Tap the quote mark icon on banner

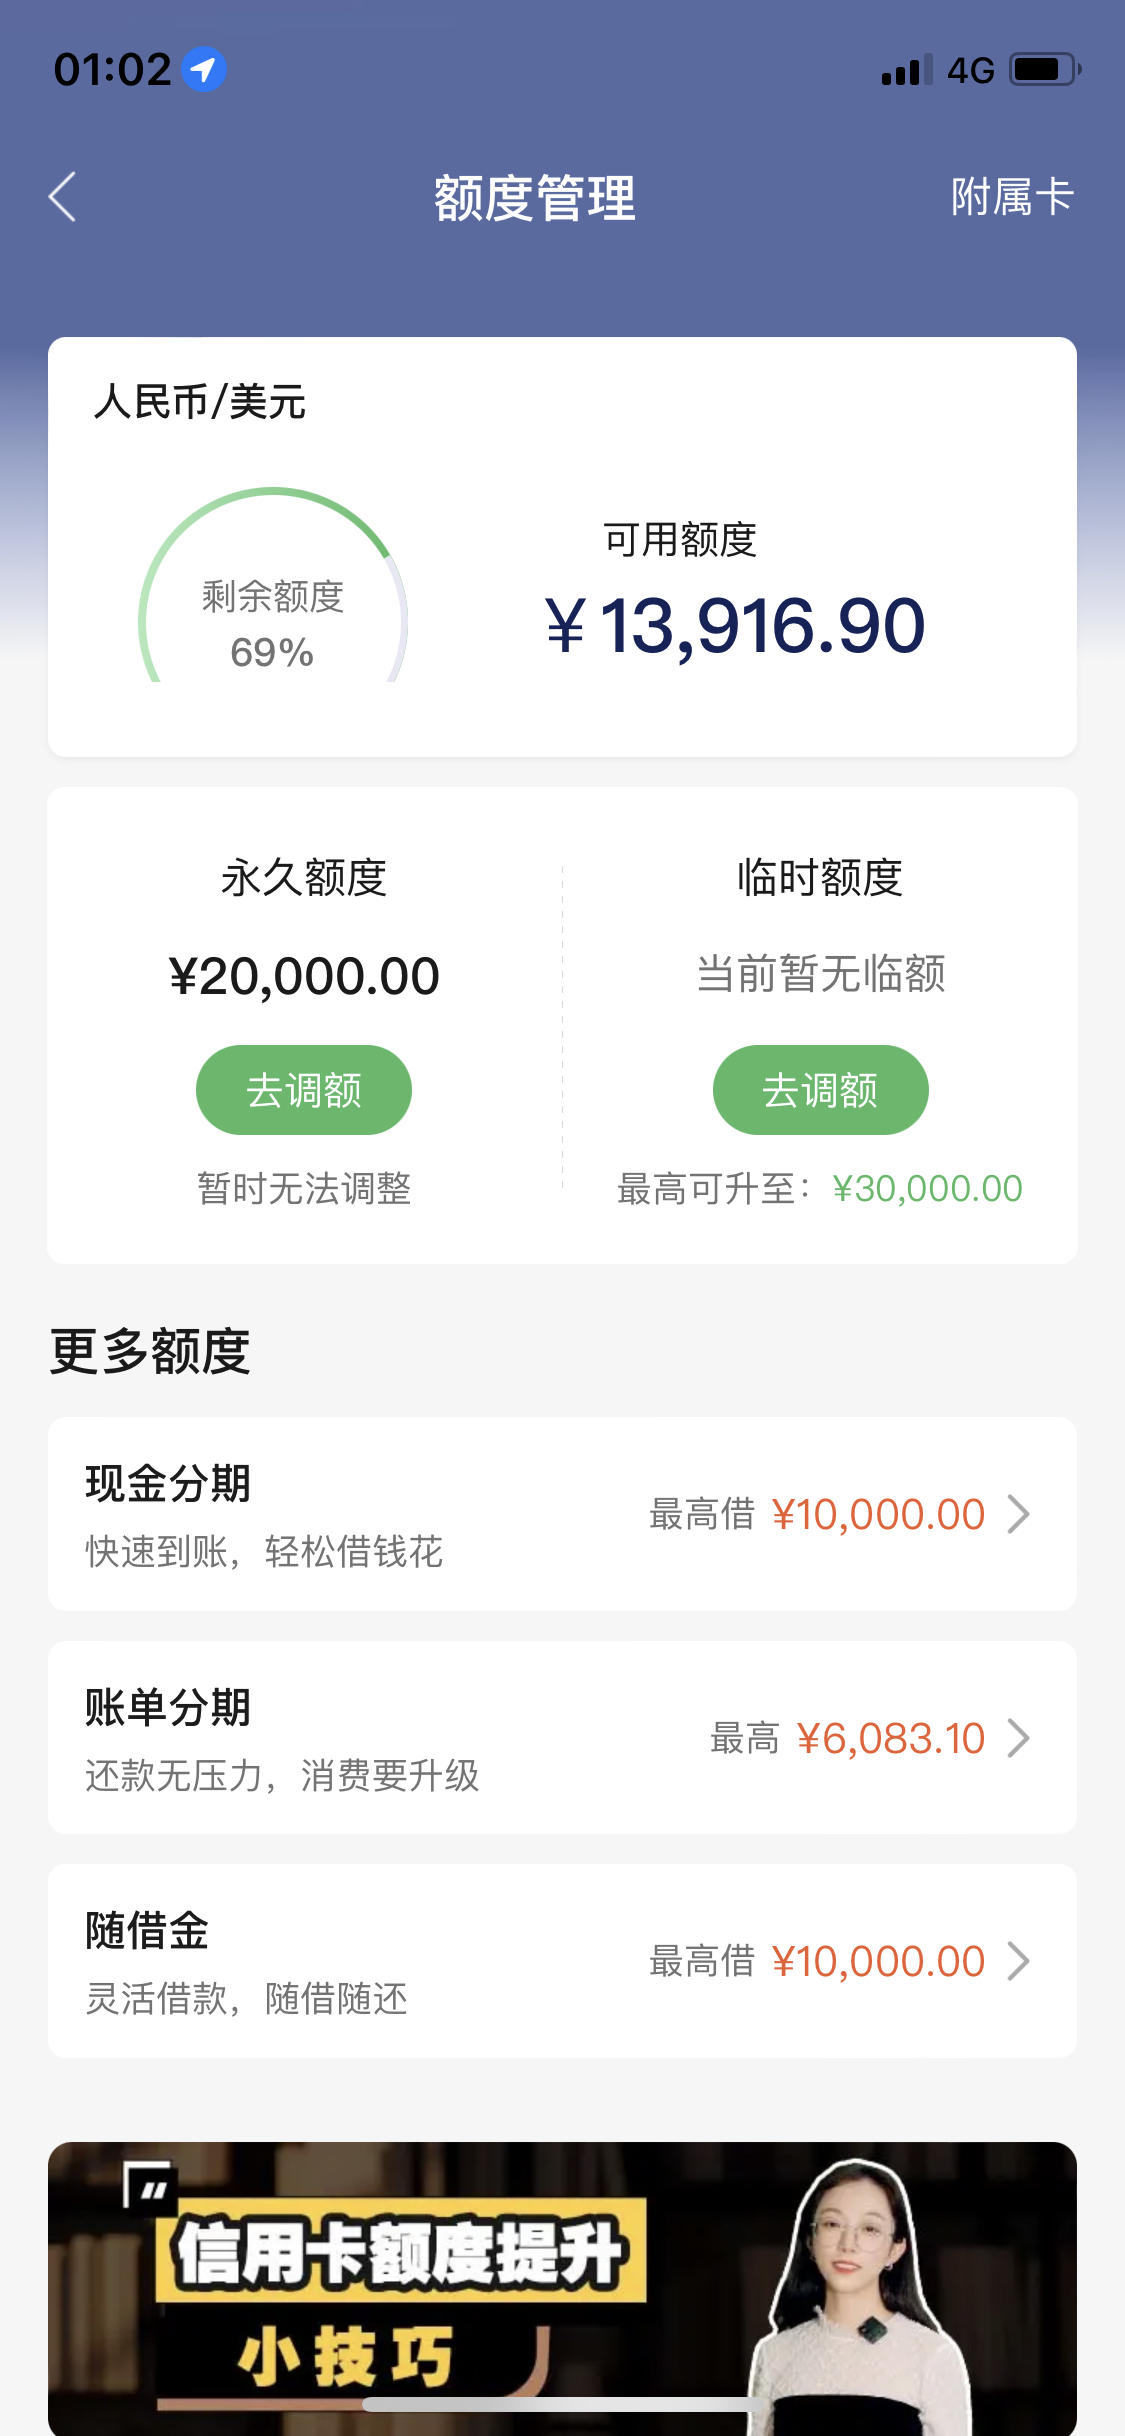[x=150, y=2186]
